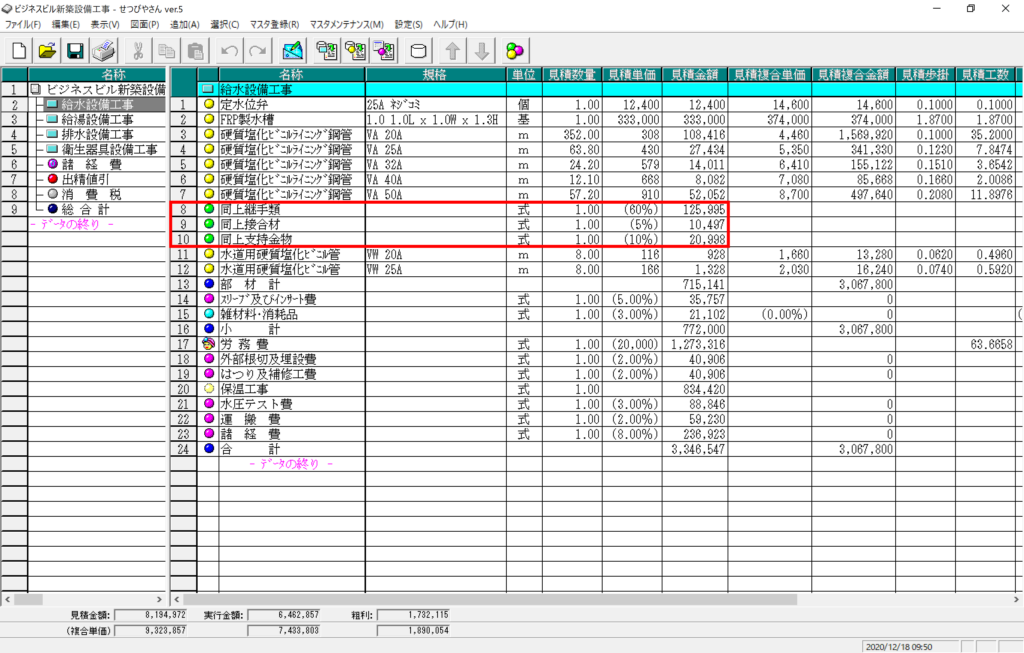Screen dimensions: 1024x653
Task: Click the cell '水圧テスト費'
Action: [x=292, y=404]
